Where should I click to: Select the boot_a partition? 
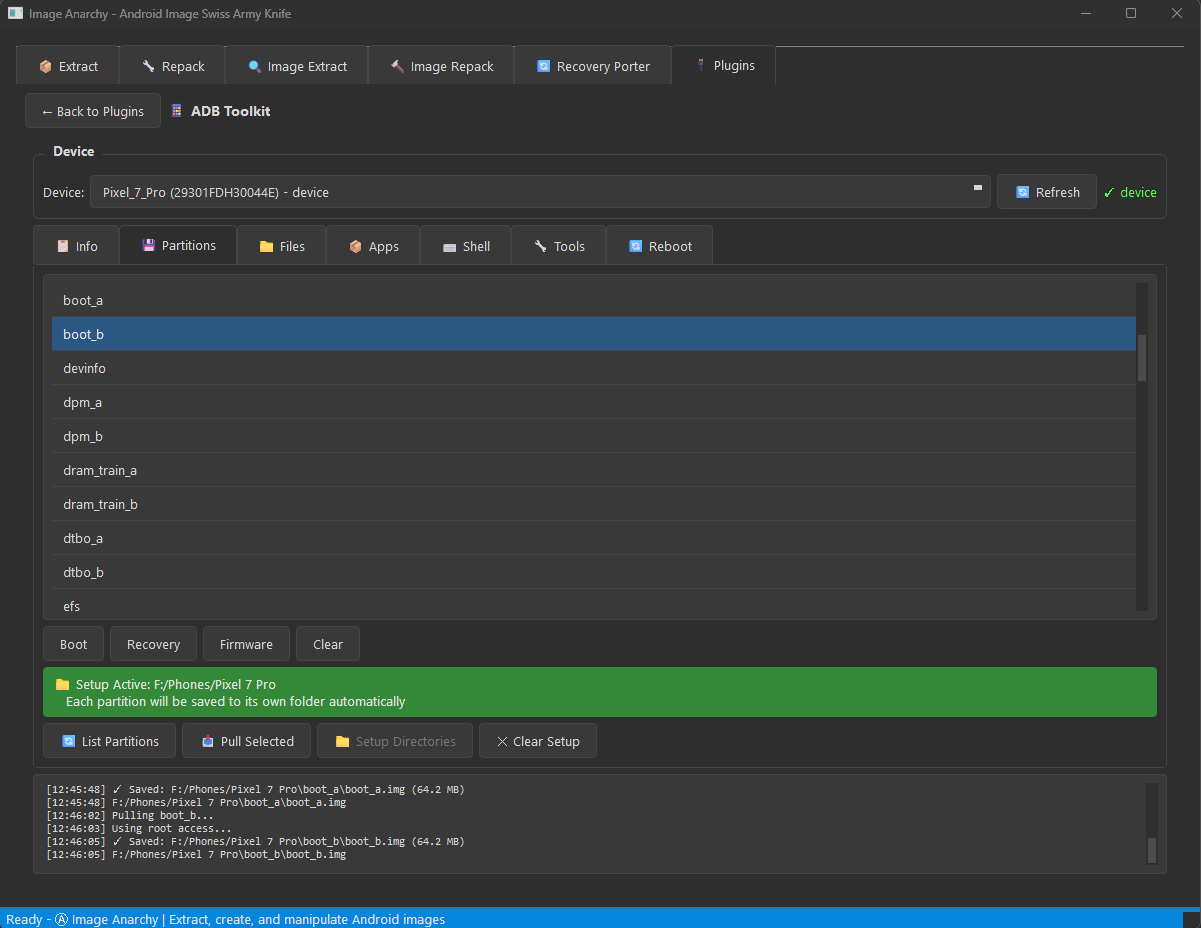click(594, 300)
